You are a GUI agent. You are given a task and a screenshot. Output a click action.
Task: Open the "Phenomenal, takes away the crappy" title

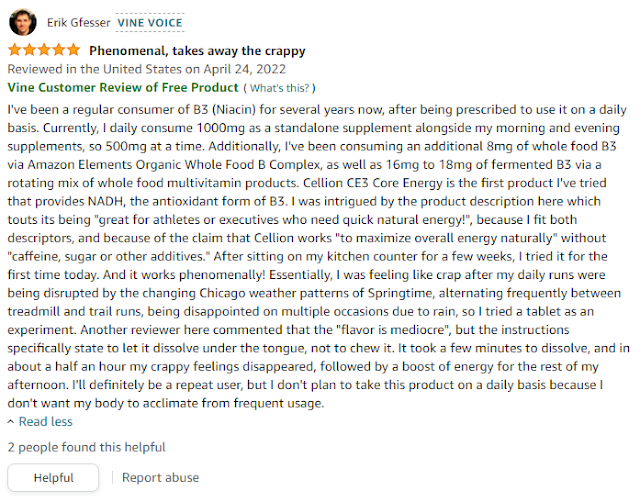pos(198,50)
